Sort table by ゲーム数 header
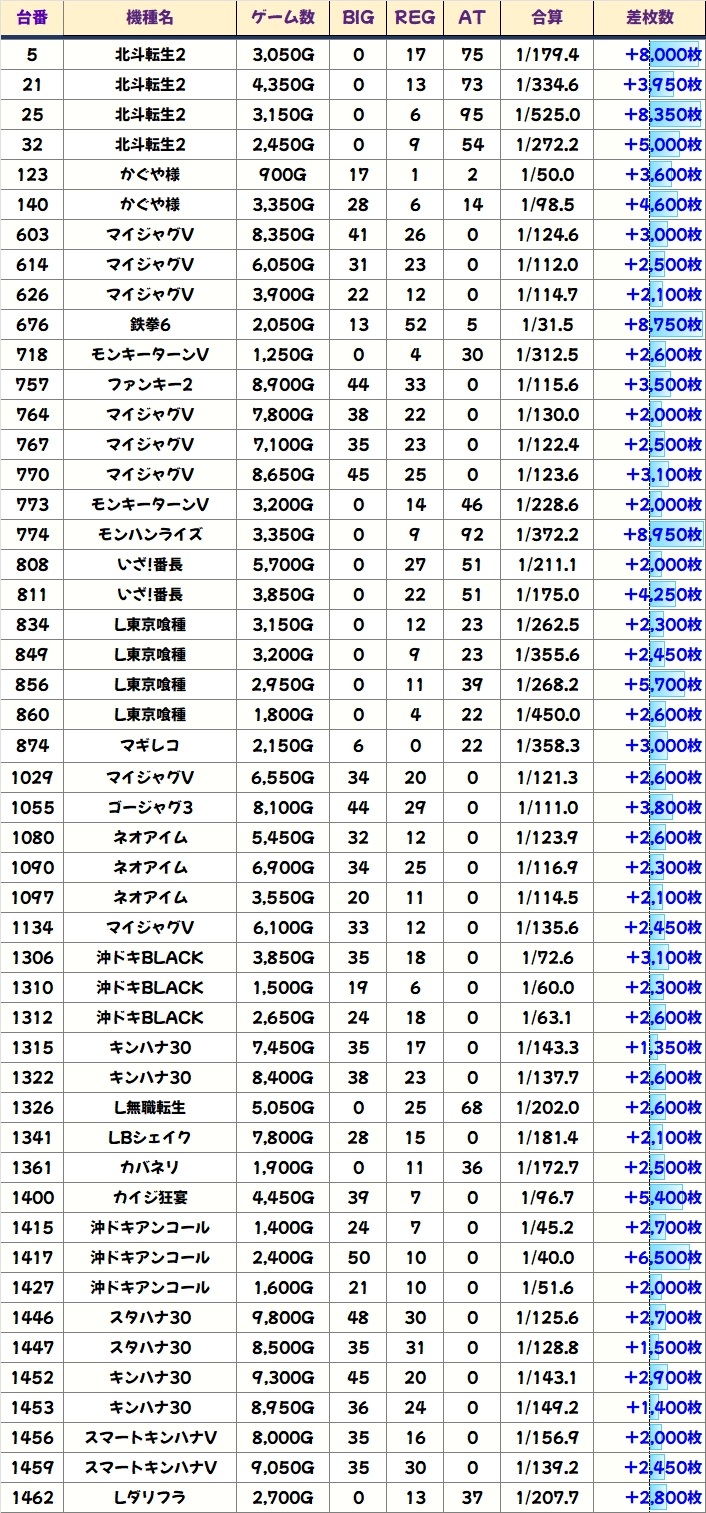The image size is (706, 1513). click(283, 18)
